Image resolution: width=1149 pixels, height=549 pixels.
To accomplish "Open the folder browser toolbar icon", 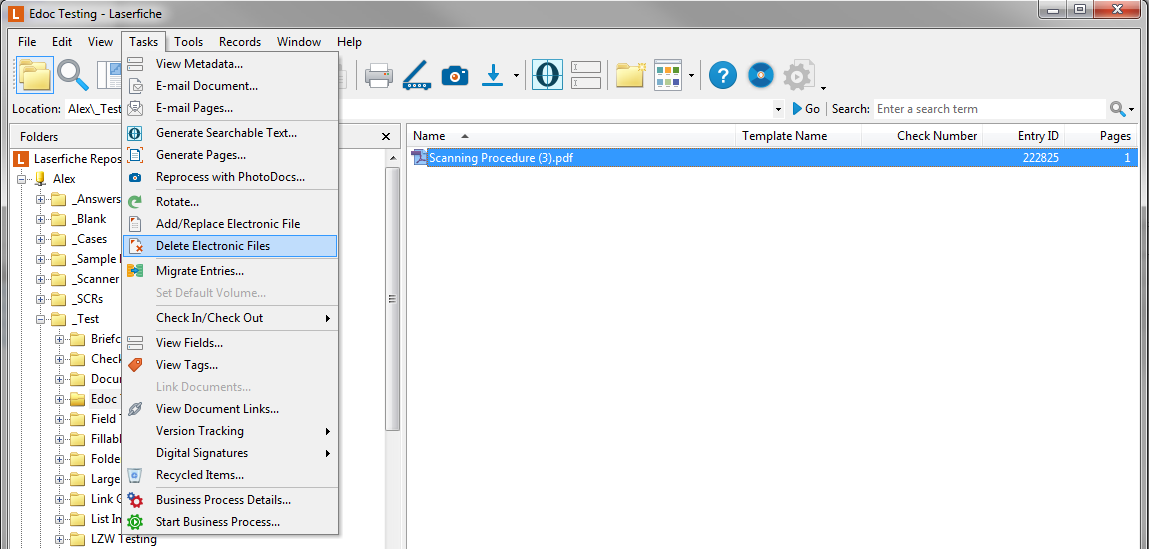I will point(34,75).
